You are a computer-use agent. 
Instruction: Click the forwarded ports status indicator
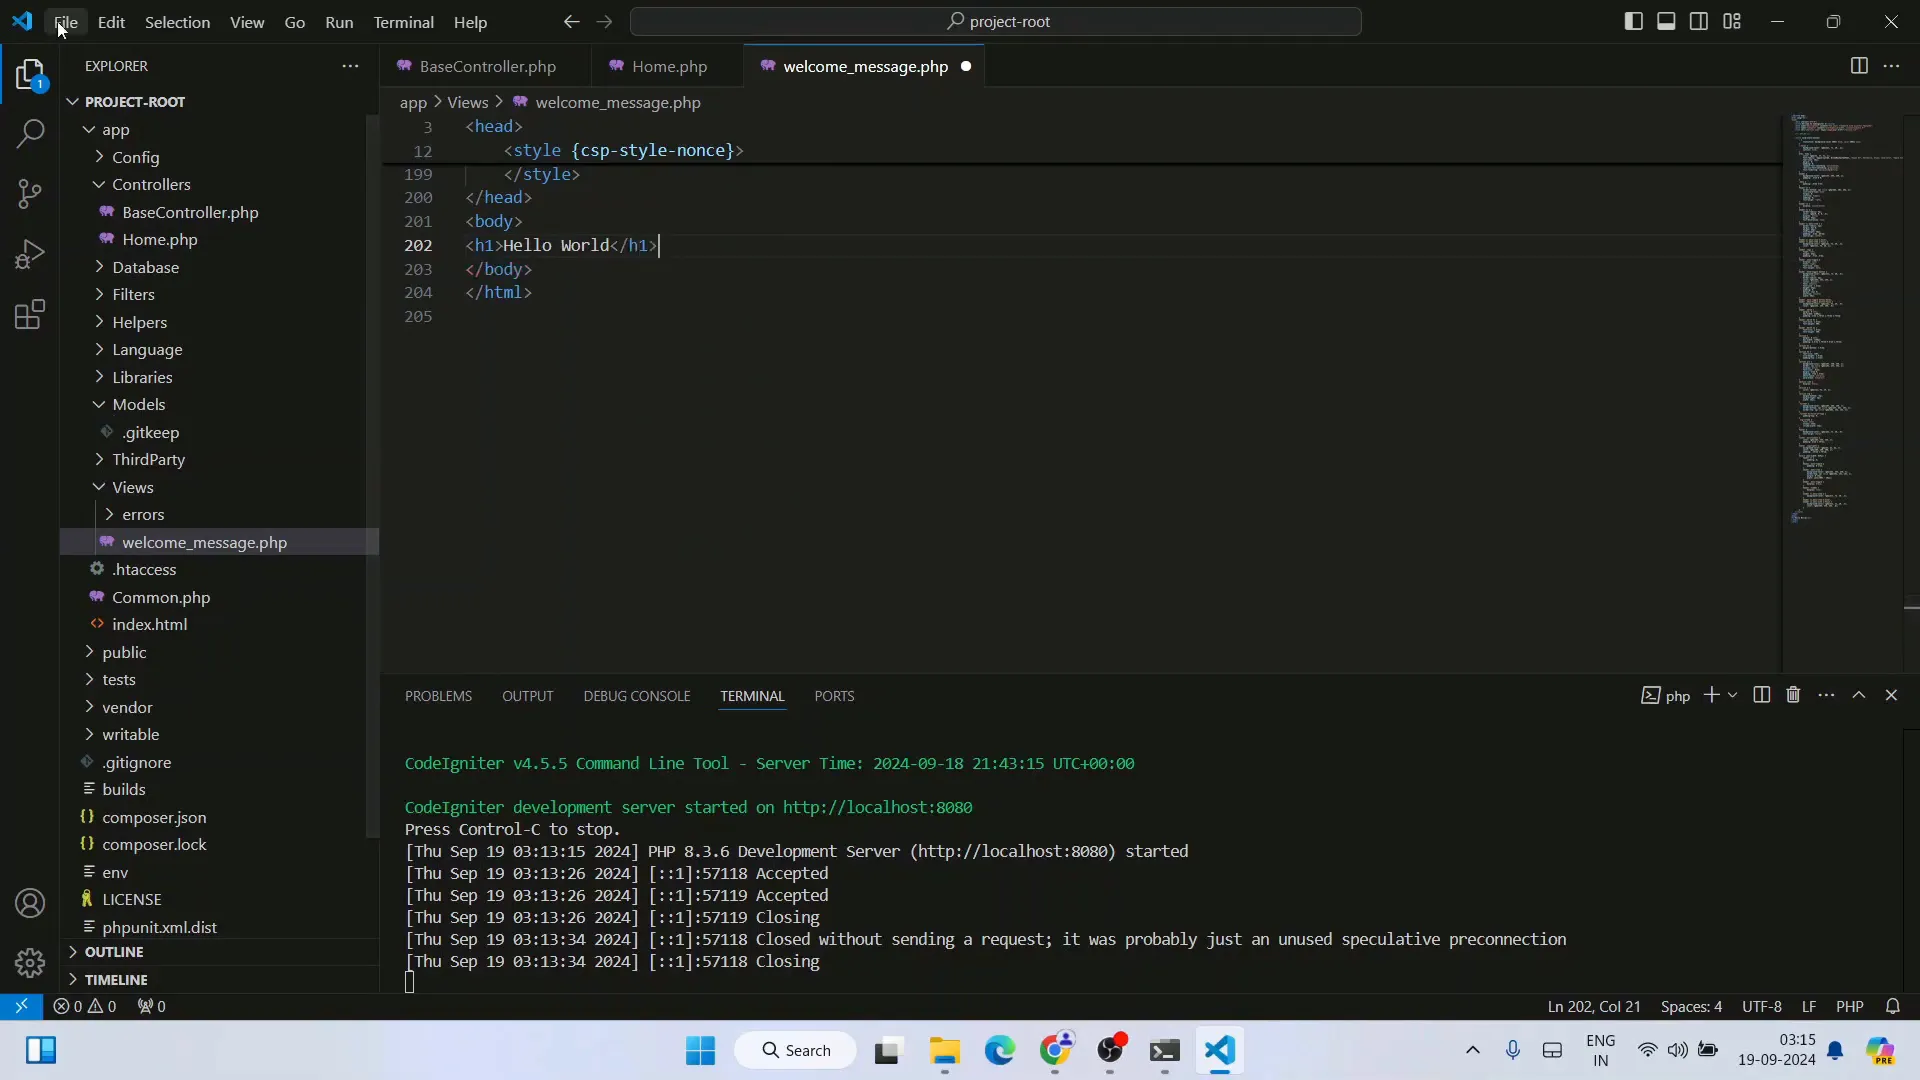click(152, 1006)
